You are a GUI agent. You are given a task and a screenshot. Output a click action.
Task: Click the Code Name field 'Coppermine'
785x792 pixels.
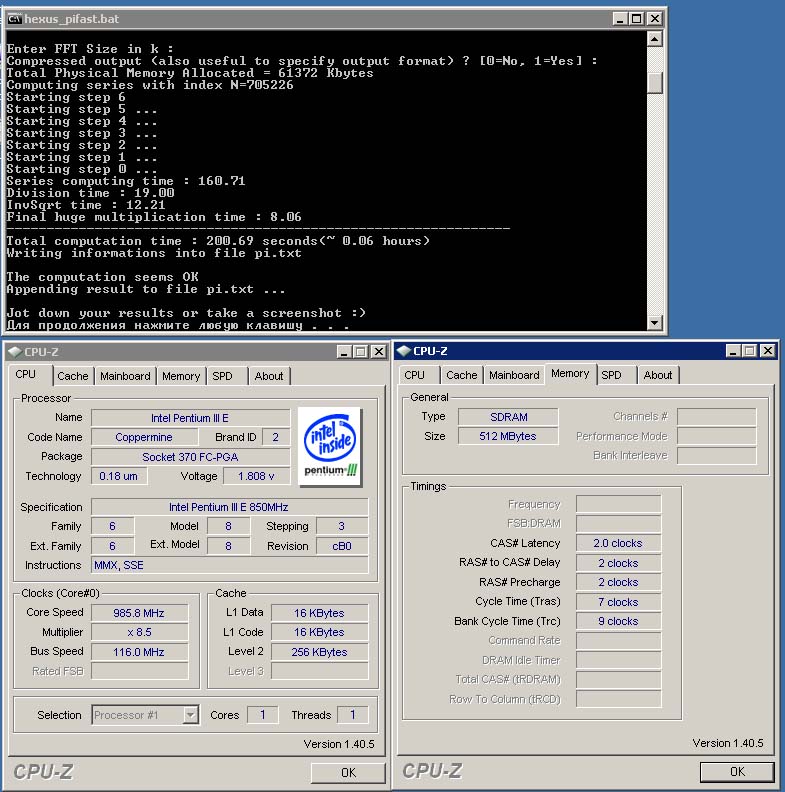pos(144,437)
